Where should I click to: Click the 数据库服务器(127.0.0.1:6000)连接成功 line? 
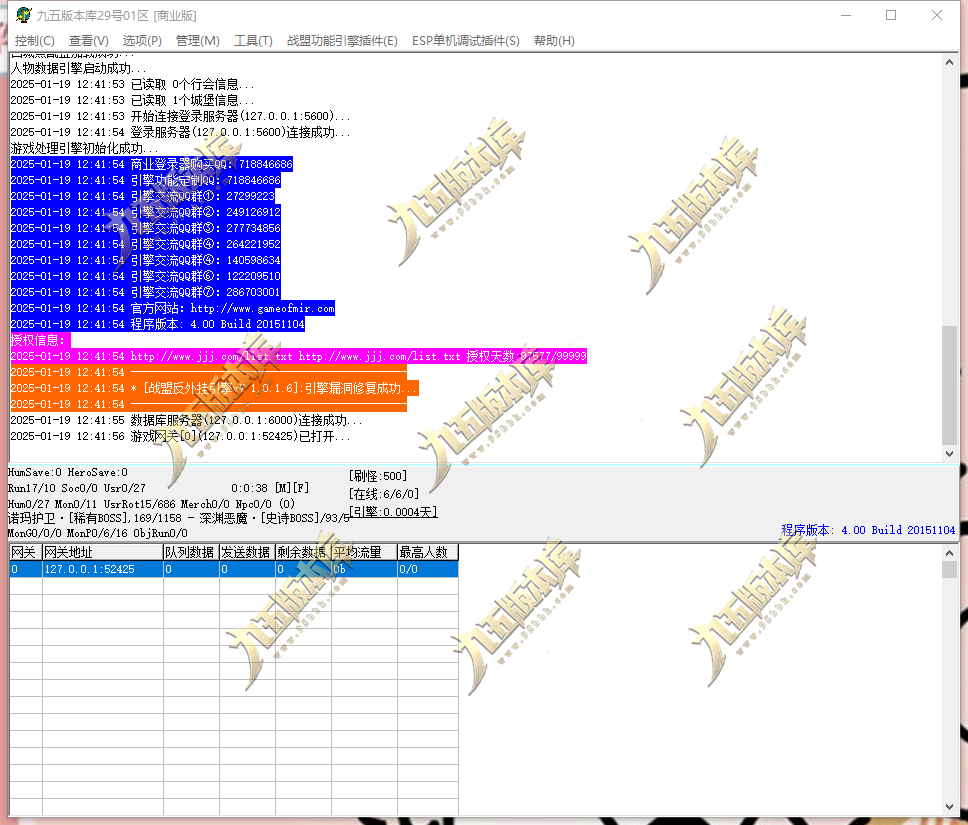(x=186, y=421)
